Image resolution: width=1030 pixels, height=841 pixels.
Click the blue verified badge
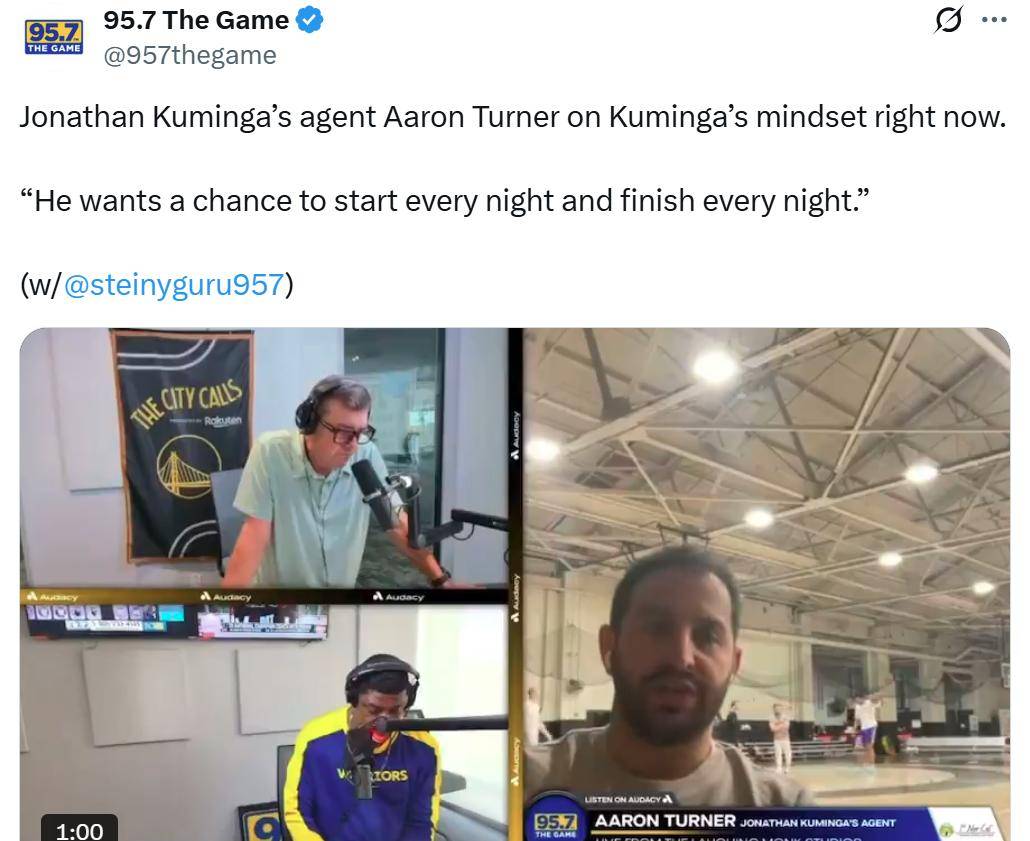(309, 20)
